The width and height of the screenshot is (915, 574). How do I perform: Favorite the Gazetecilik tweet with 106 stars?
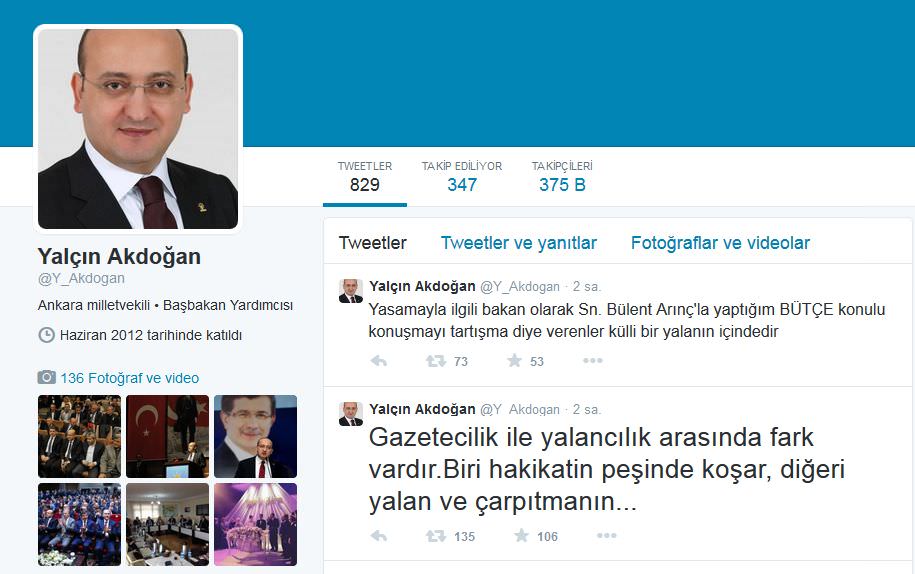[x=521, y=535]
